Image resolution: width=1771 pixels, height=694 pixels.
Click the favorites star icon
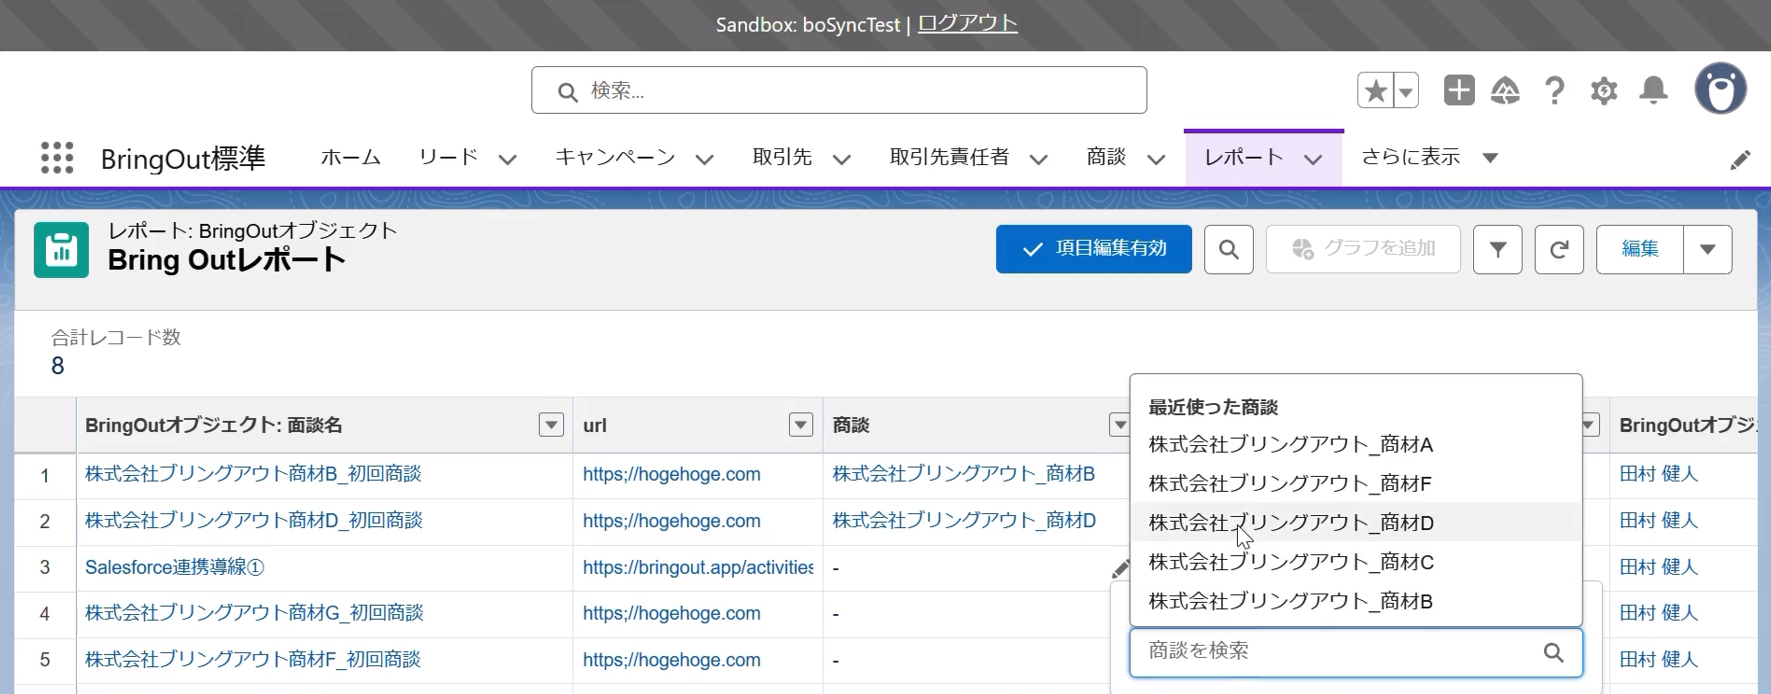1375,91
